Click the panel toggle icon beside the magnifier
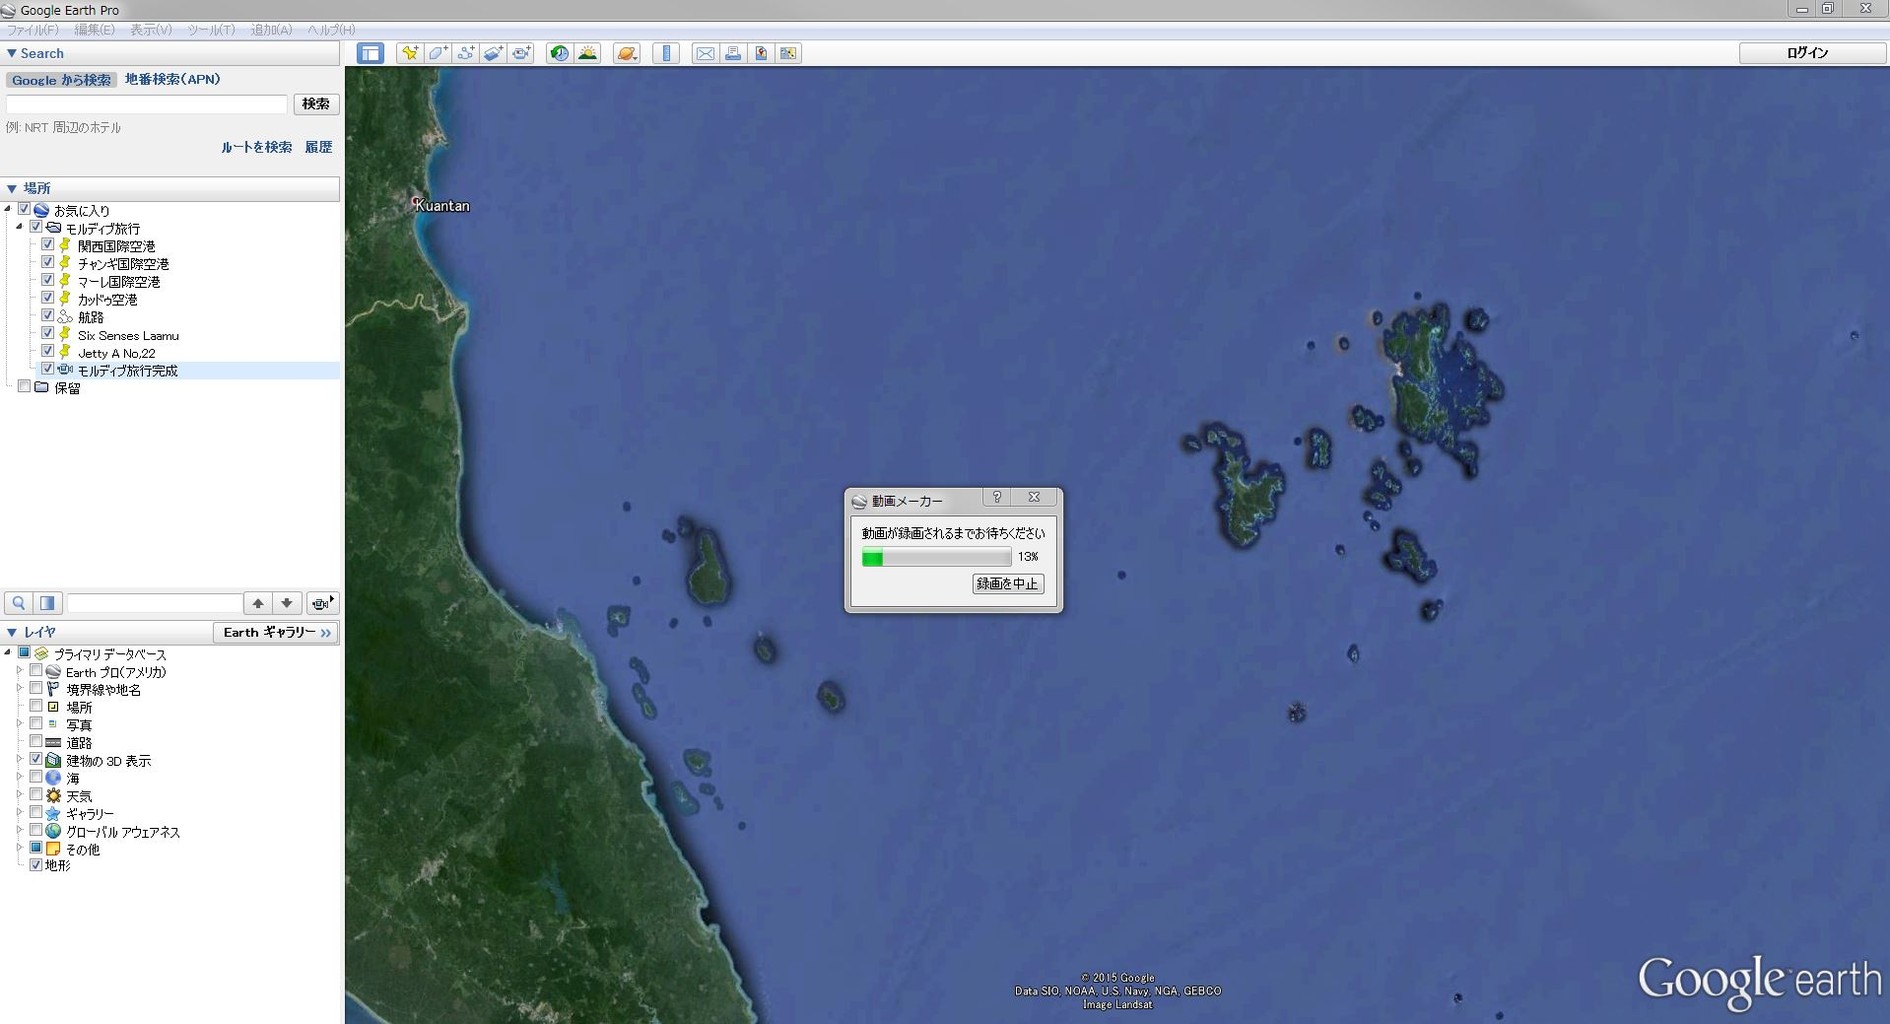 (47, 603)
